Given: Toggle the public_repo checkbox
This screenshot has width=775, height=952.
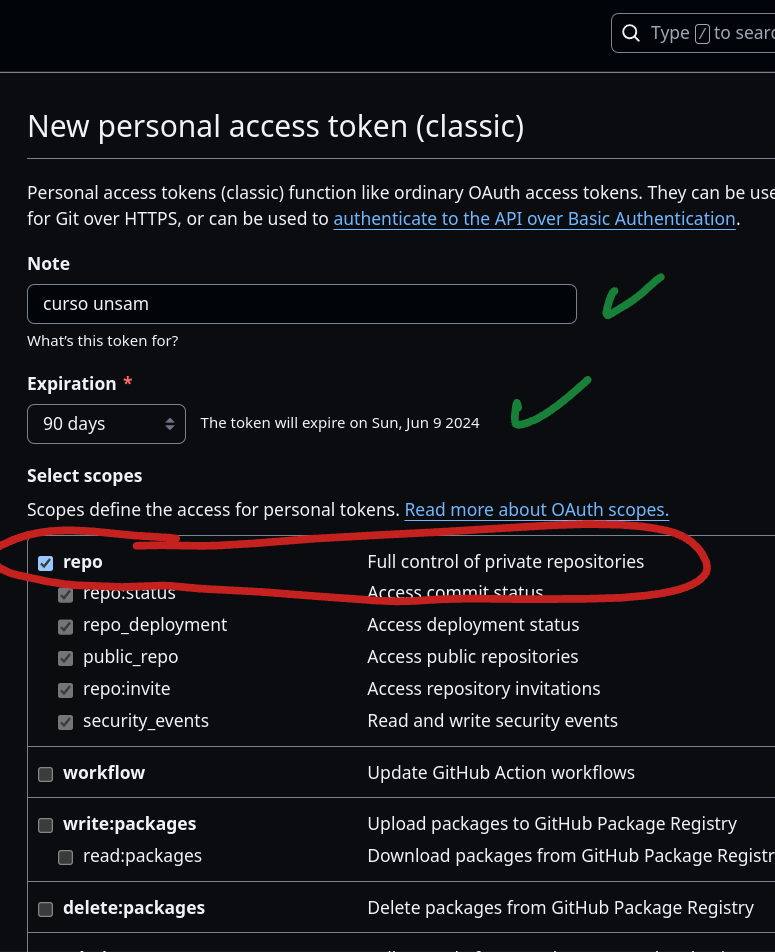Looking at the screenshot, I should pyautogui.click(x=65, y=659).
